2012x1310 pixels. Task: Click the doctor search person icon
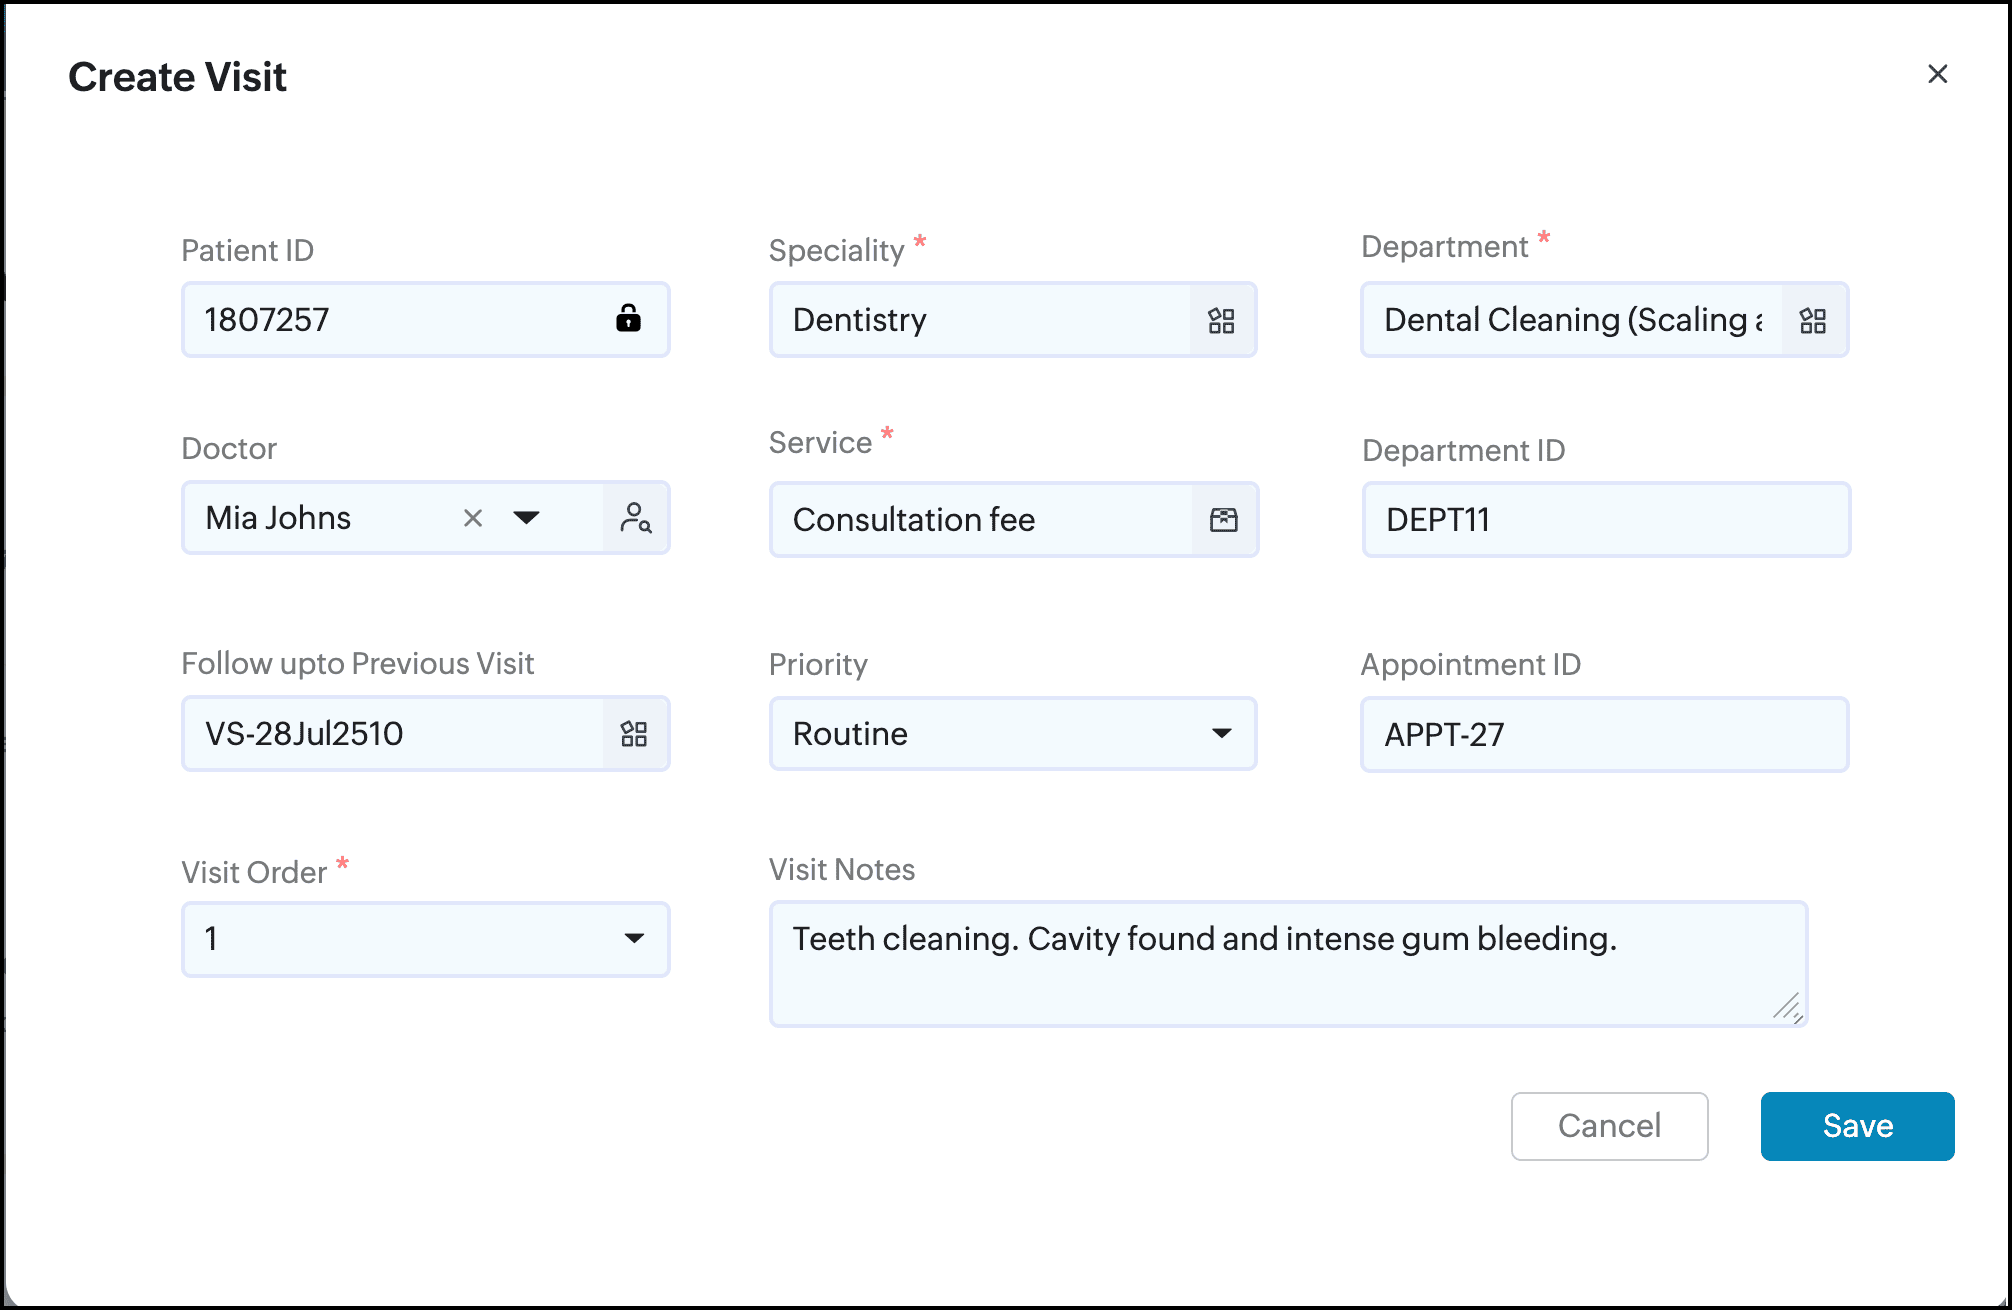(636, 518)
